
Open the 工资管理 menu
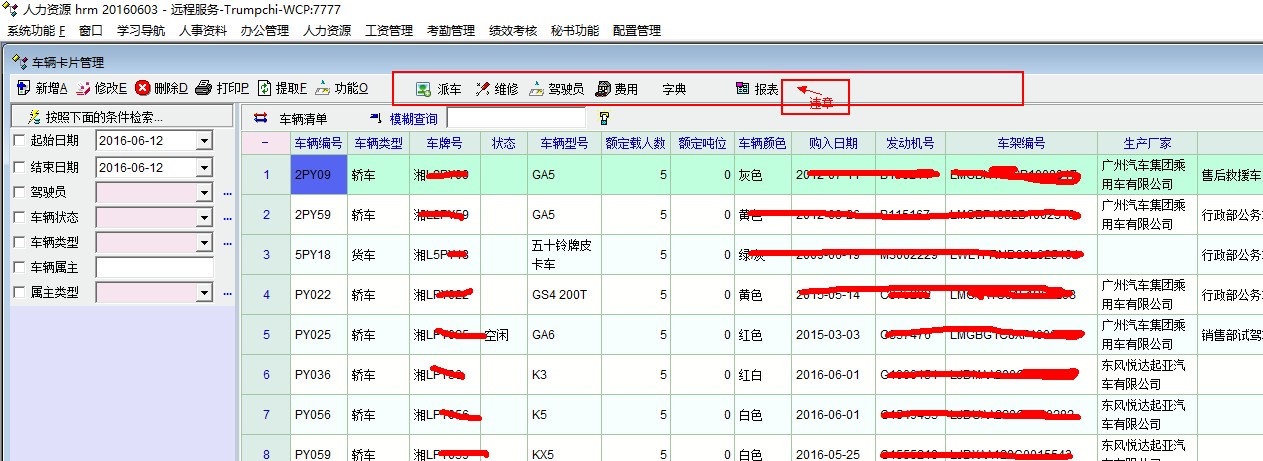point(389,31)
